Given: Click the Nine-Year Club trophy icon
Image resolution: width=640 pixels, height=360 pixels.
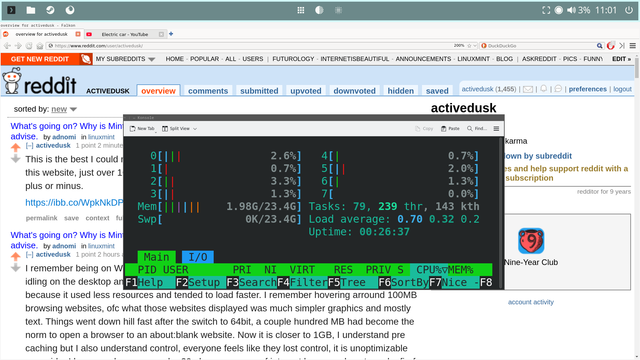Looking at the screenshot, I should tap(531, 241).
